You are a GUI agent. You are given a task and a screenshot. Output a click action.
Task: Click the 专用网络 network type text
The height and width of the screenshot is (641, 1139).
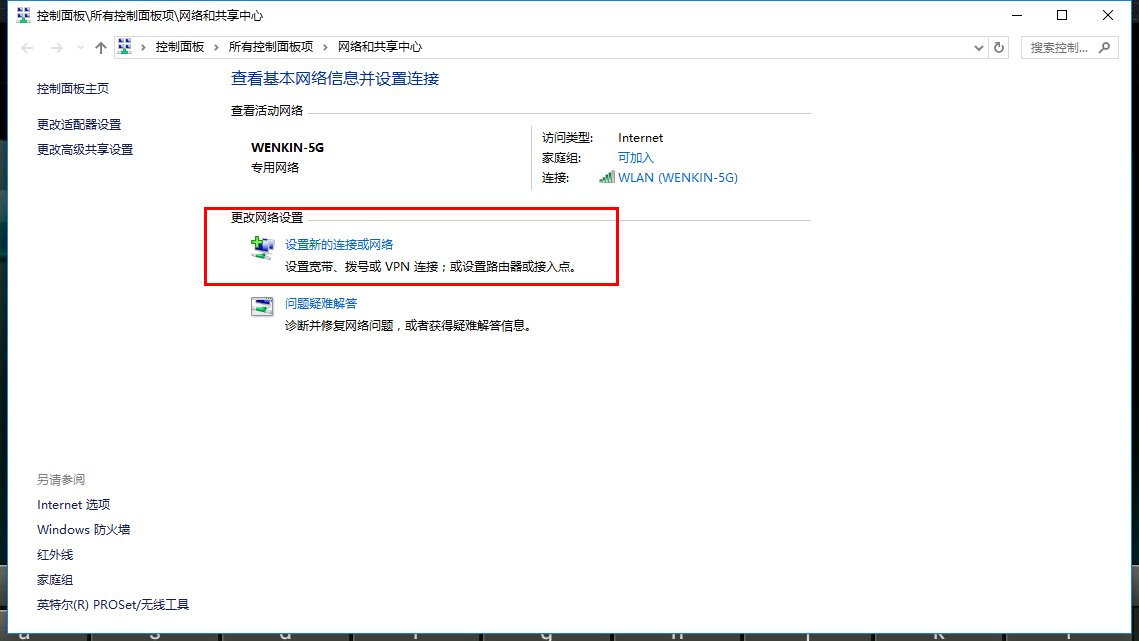coord(275,167)
